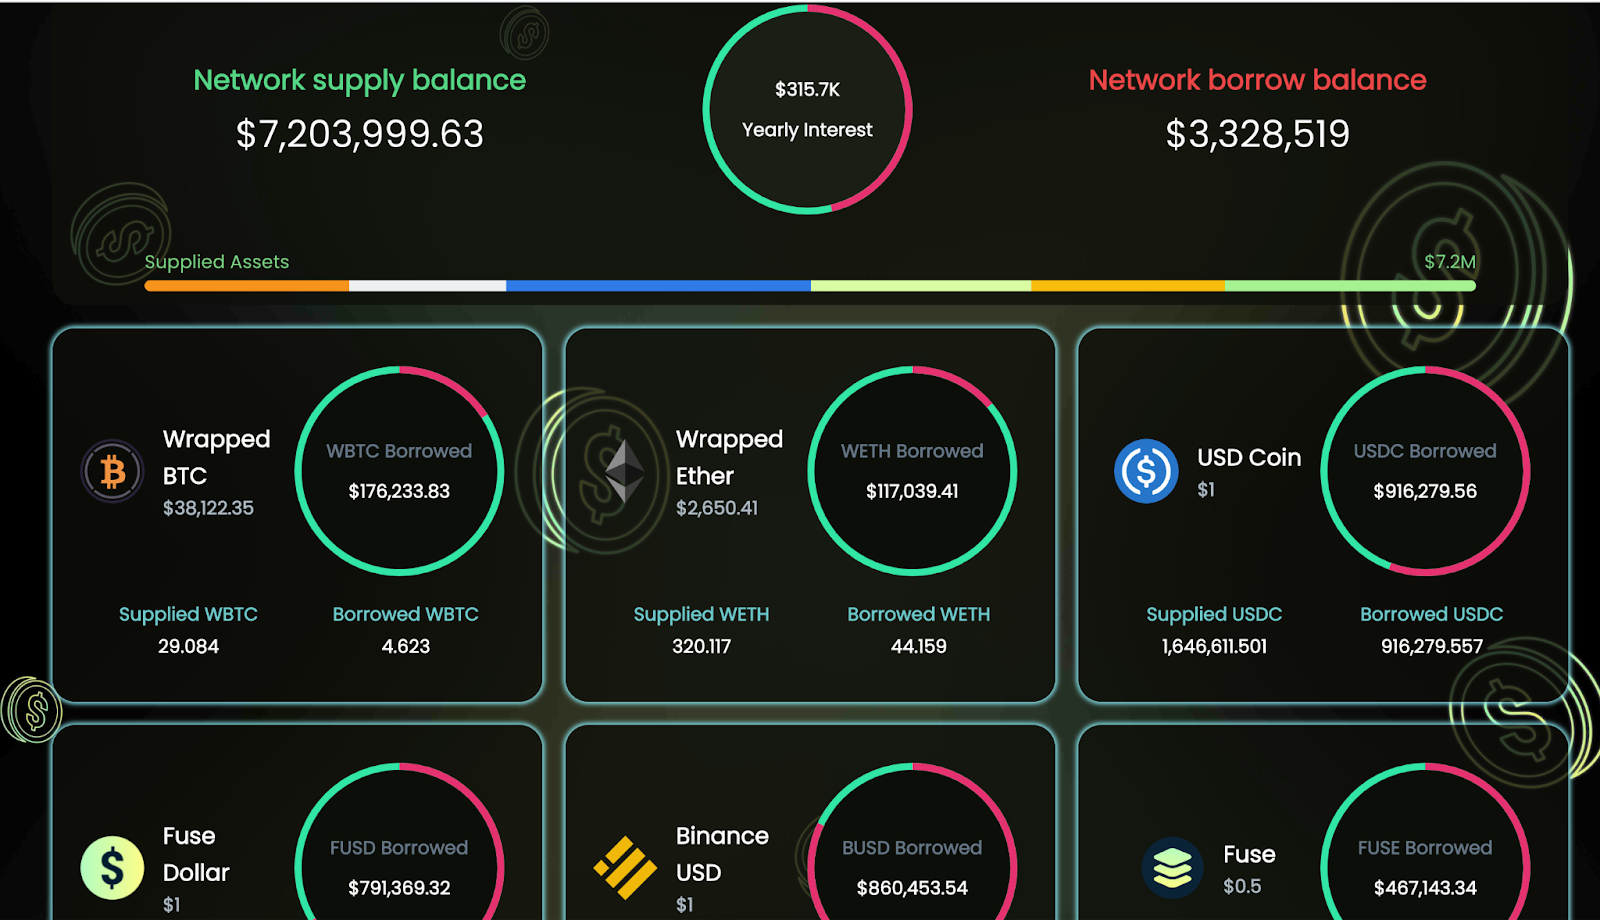1600x920 pixels.
Task: Click the blue USD Coin icon
Action: (x=1146, y=471)
